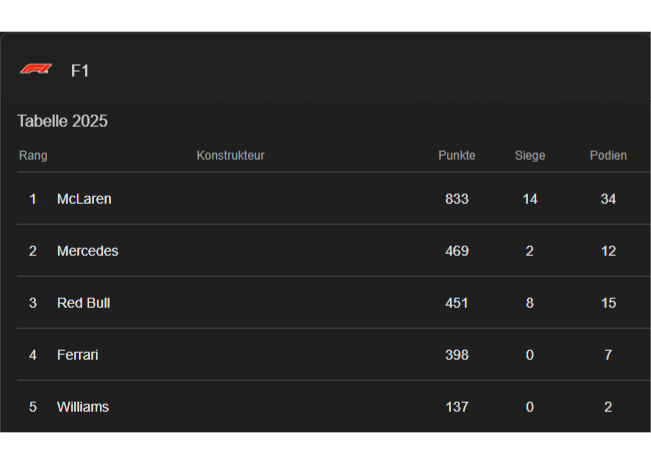
Task: Click McLaren's 14 wins value
Action: tap(530, 199)
